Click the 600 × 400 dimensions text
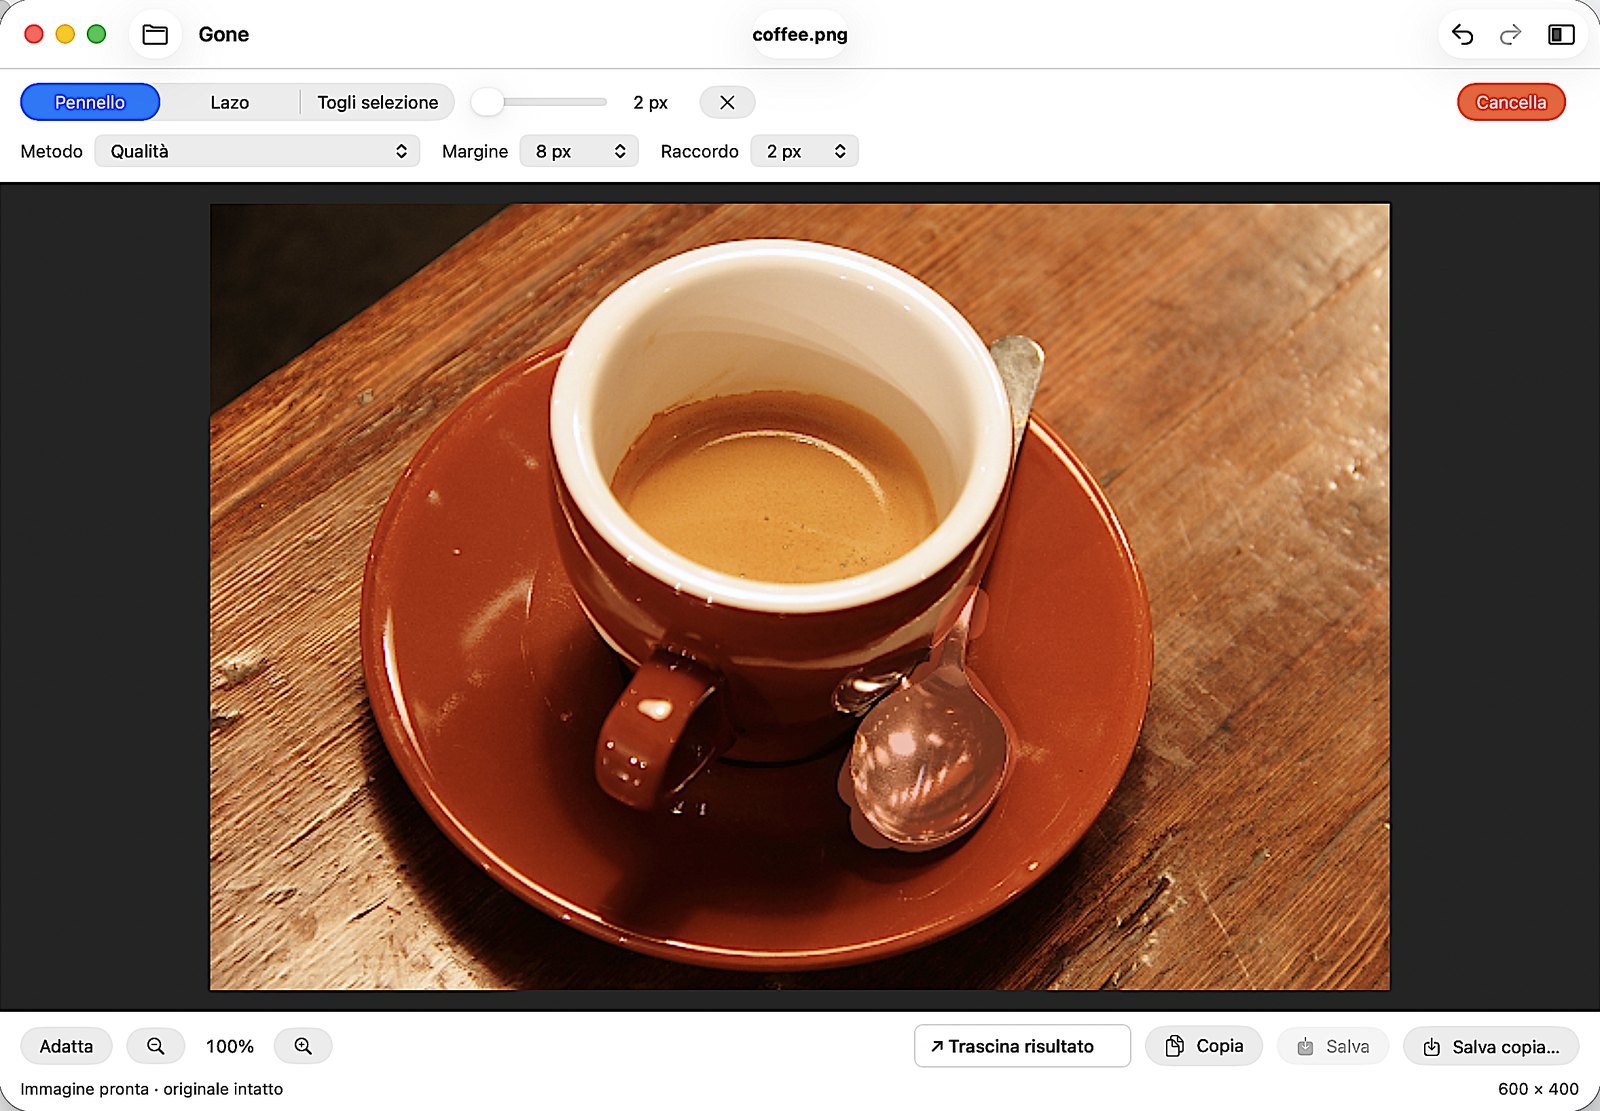 [1538, 1089]
